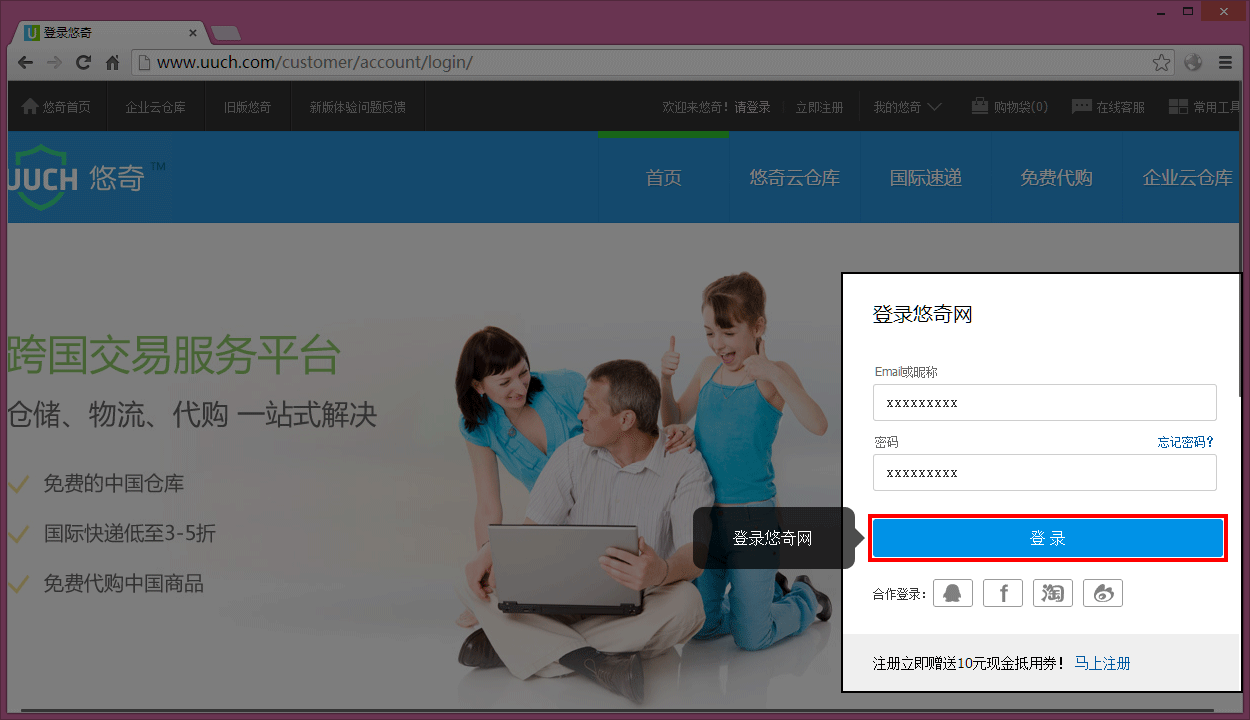Click the browser forward arrow
The width and height of the screenshot is (1250, 720).
[54, 62]
